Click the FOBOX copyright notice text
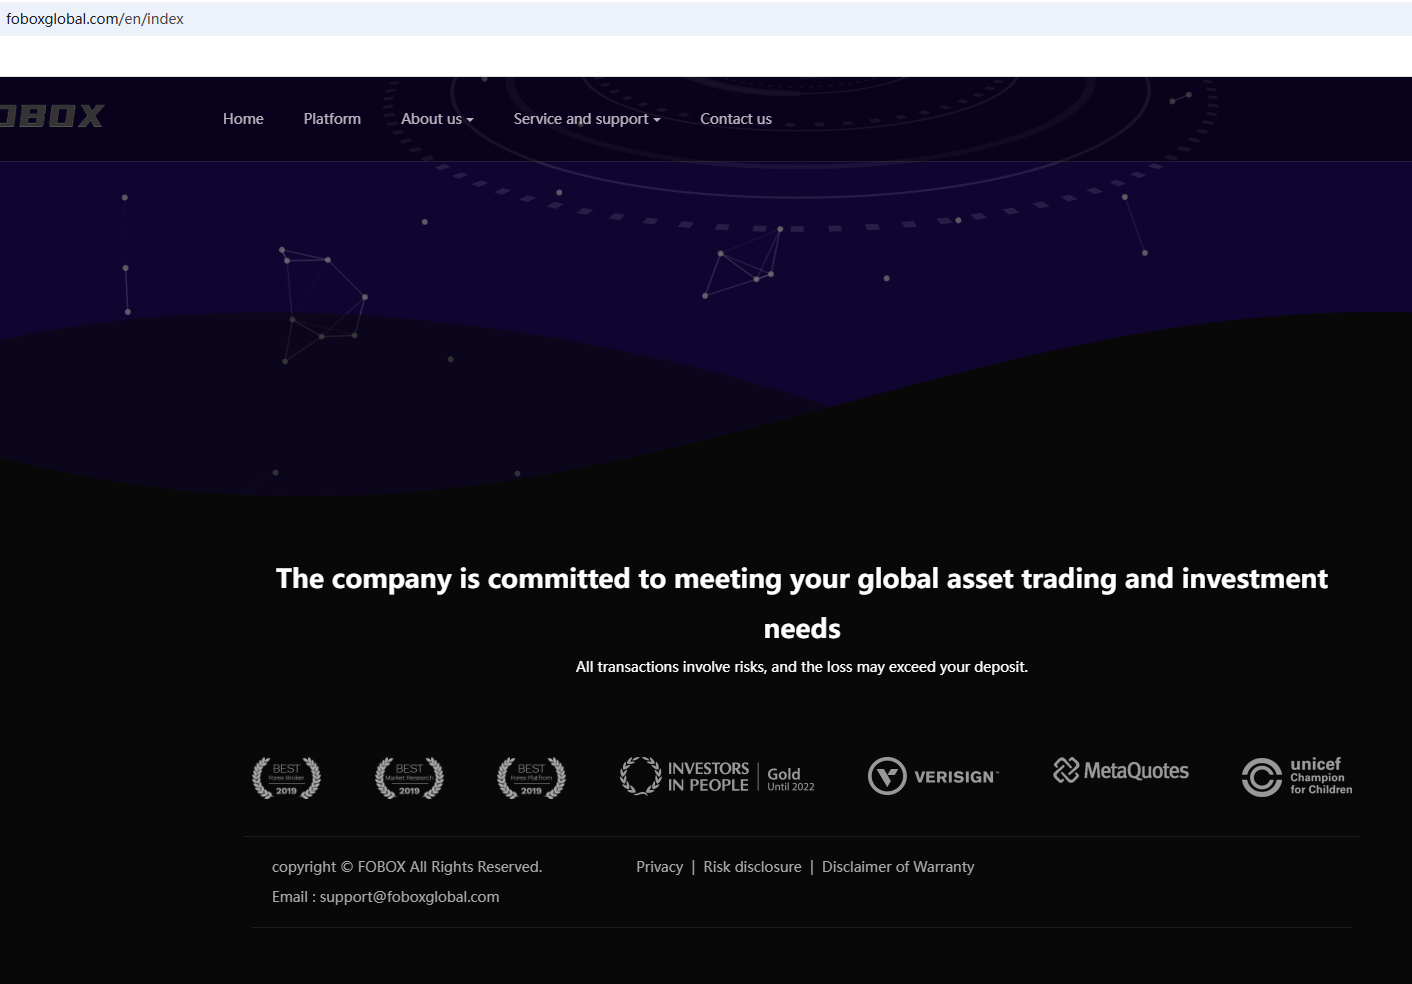 407,867
